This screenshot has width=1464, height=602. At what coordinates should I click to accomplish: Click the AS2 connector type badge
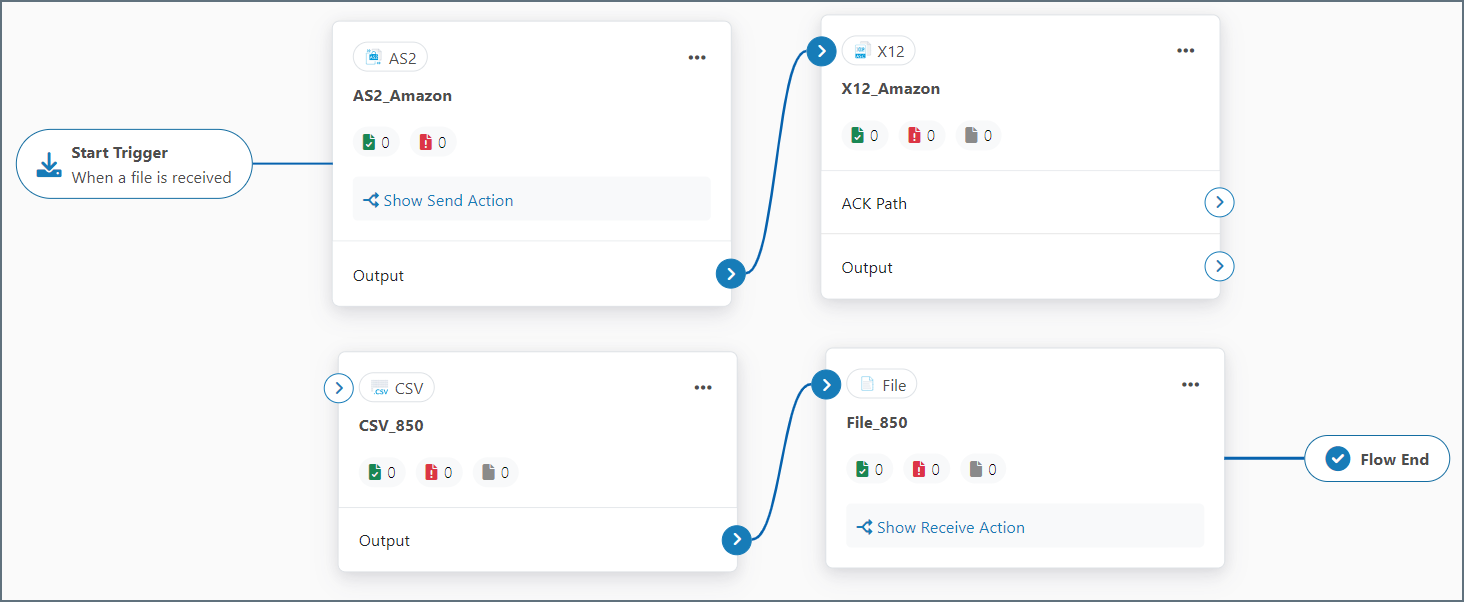pyautogui.click(x=390, y=58)
